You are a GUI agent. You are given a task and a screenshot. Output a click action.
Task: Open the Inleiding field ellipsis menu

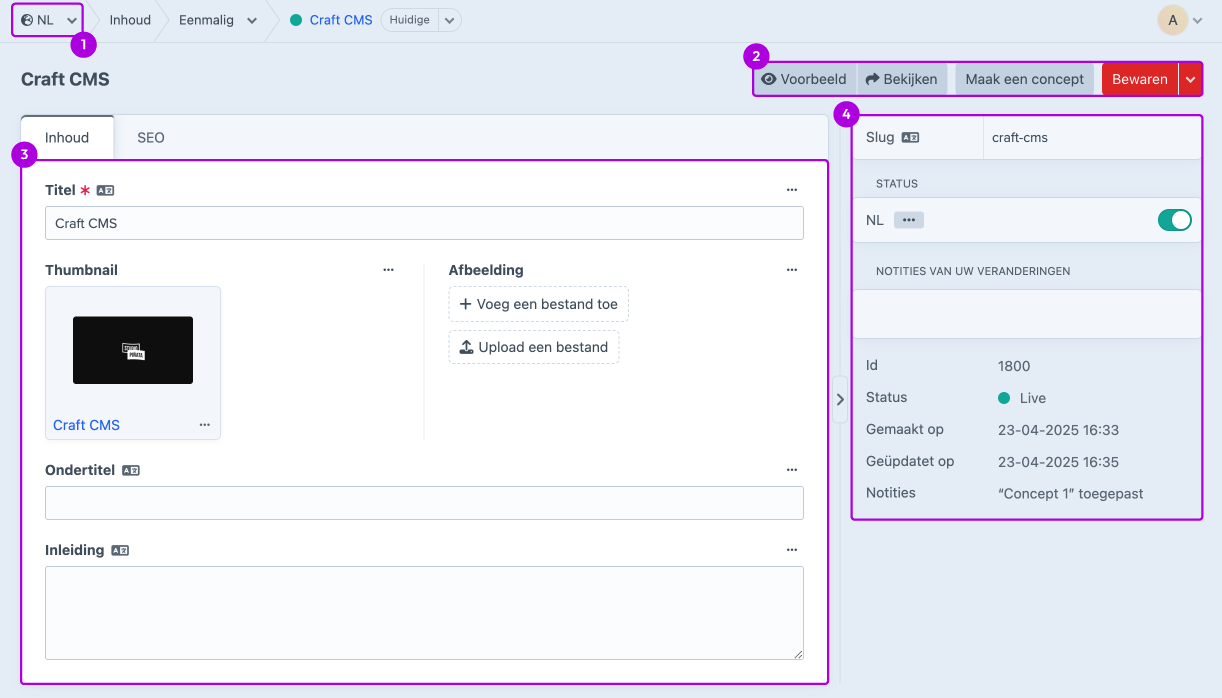pyautogui.click(x=792, y=550)
